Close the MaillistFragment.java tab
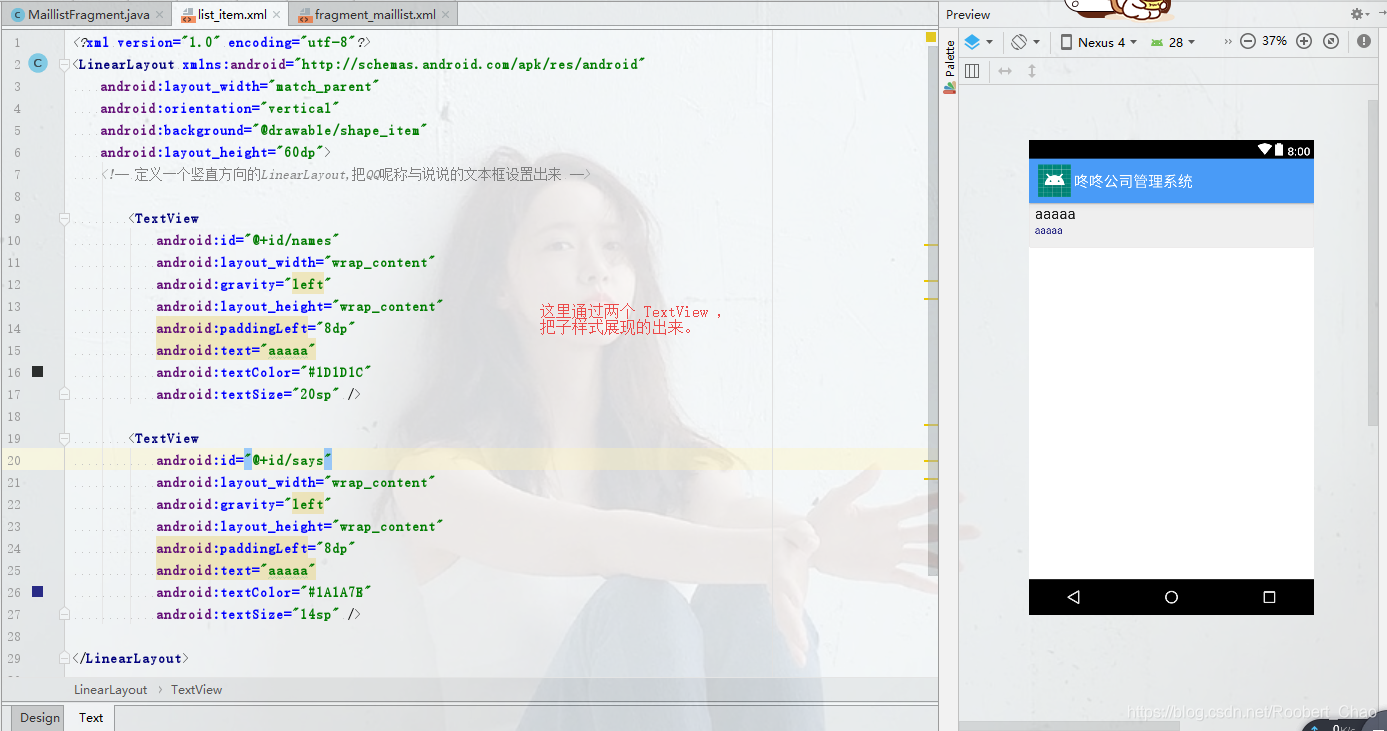The width and height of the screenshot is (1387, 731). pos(160,15)
